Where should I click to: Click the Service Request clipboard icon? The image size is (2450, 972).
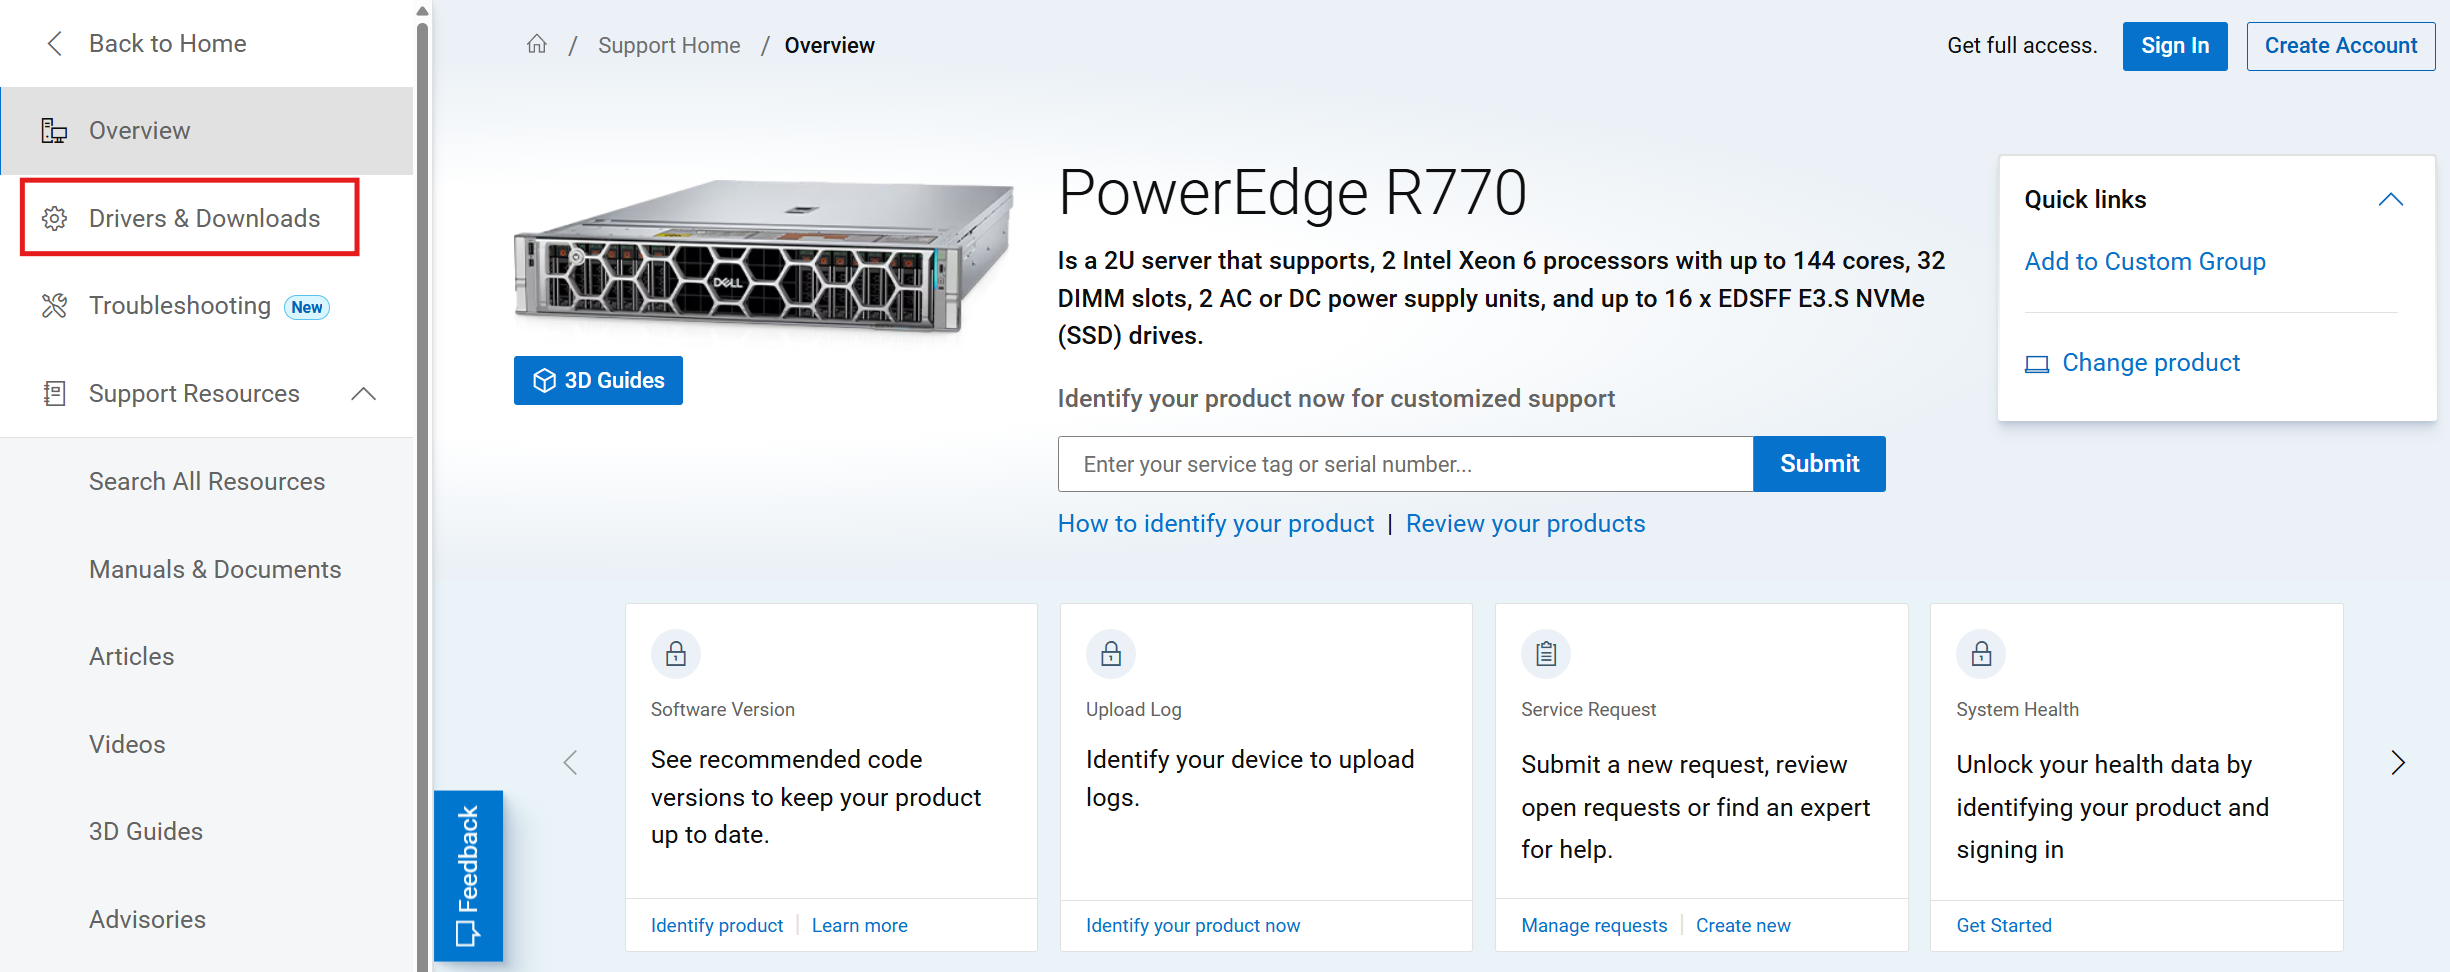click(1546, 654)
